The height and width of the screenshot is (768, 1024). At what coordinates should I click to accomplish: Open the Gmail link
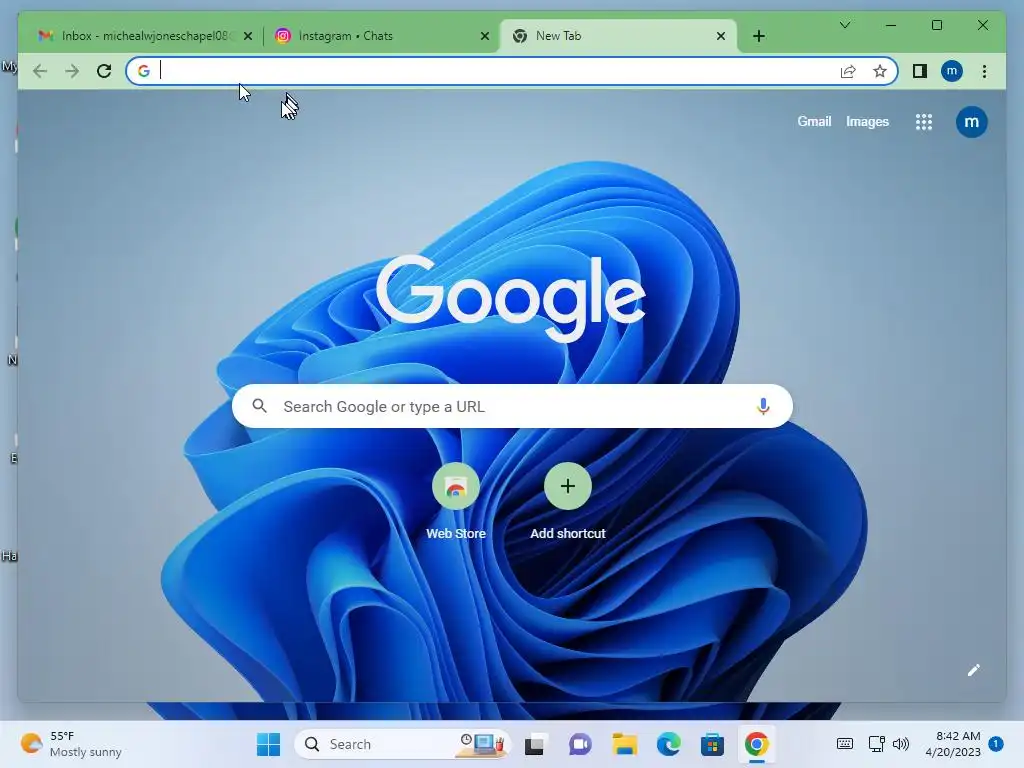[814, 121]
